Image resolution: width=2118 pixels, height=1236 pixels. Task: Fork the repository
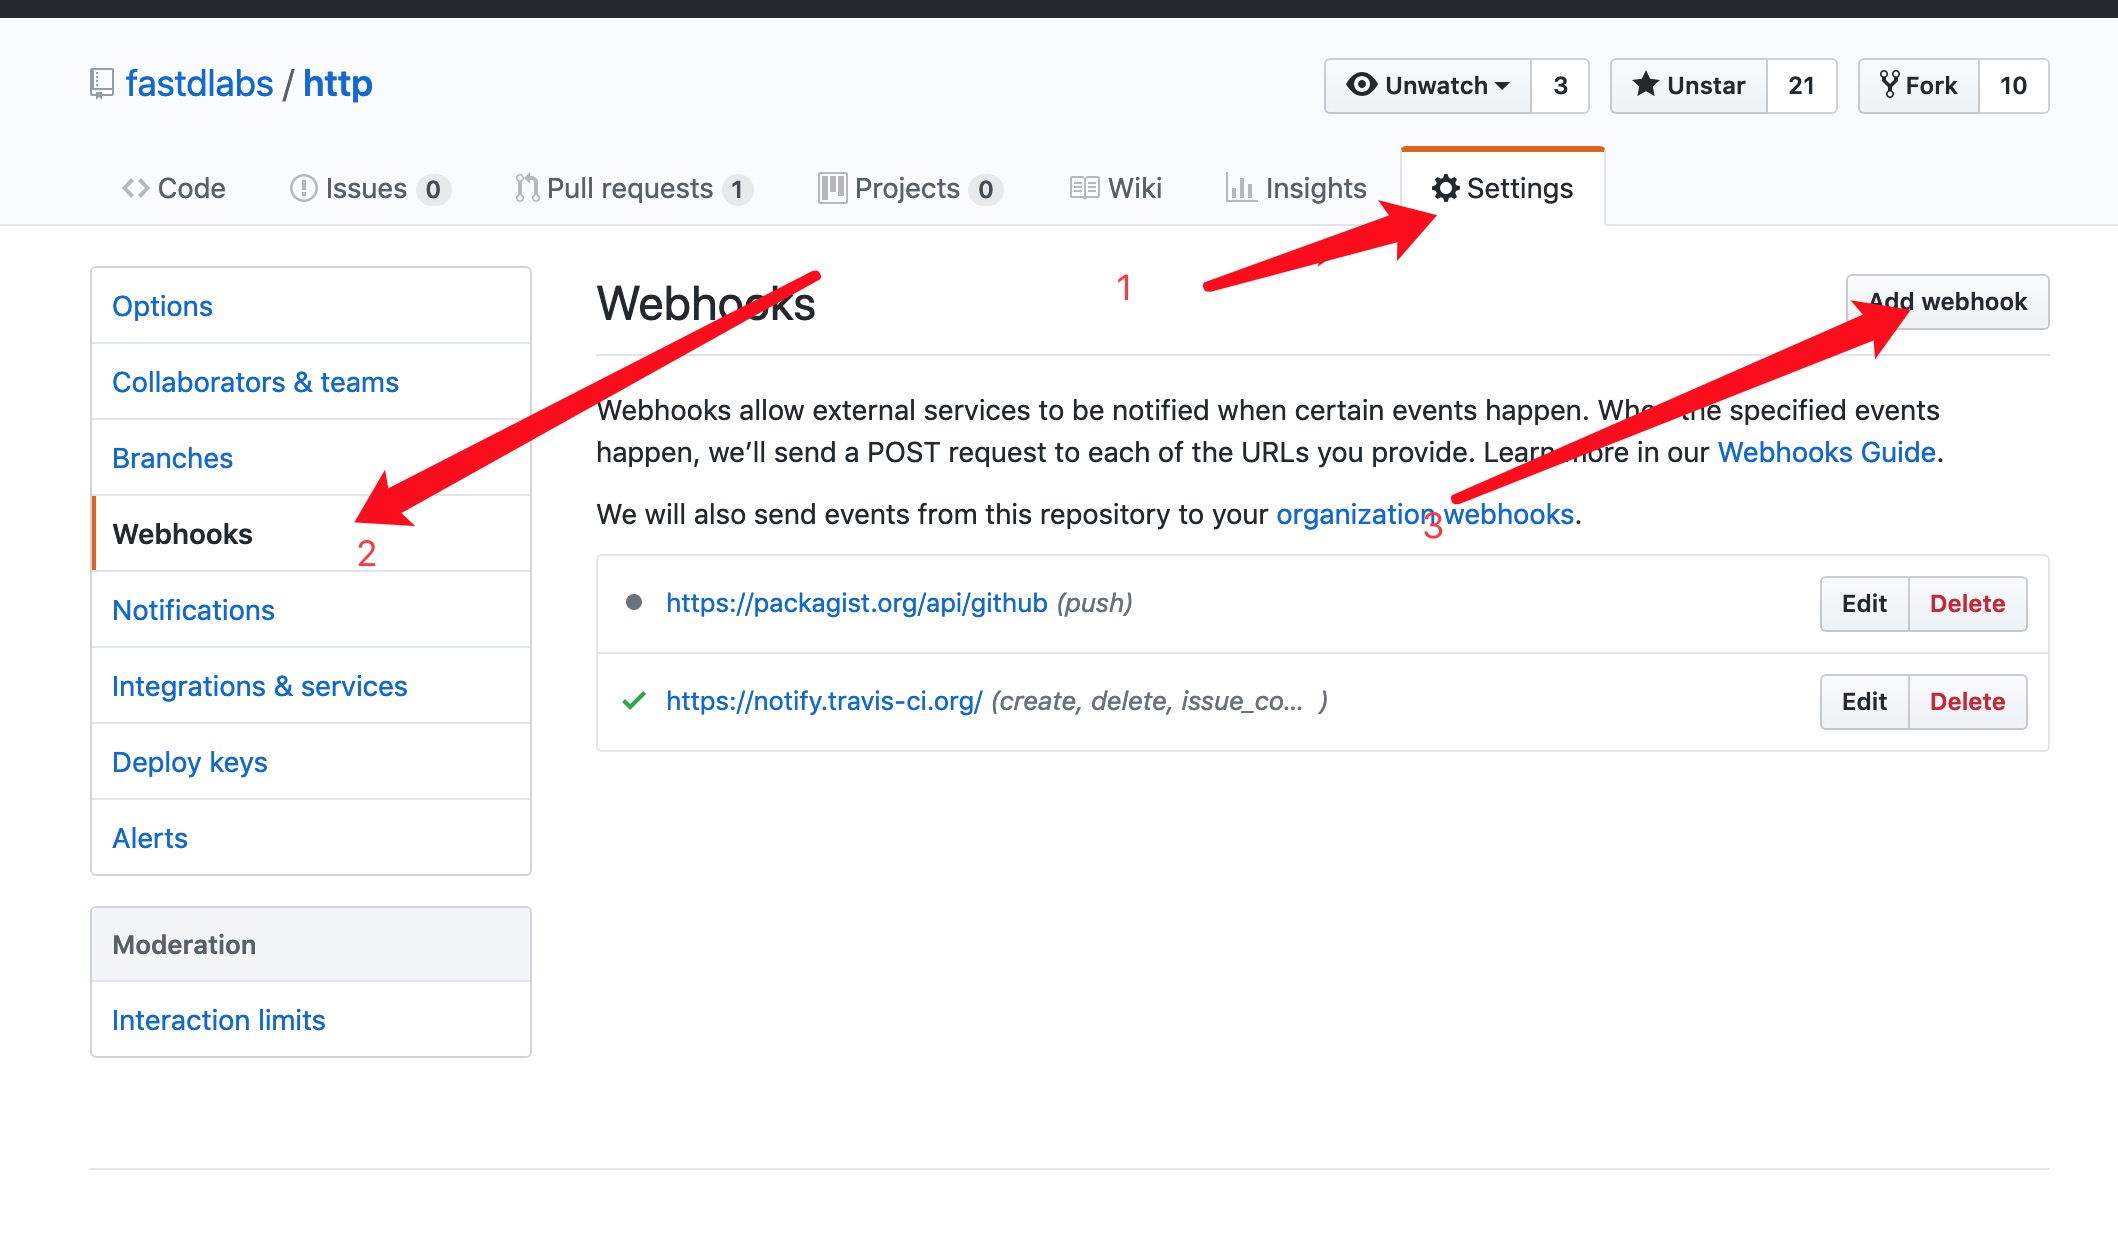(x=1918, y=86)
